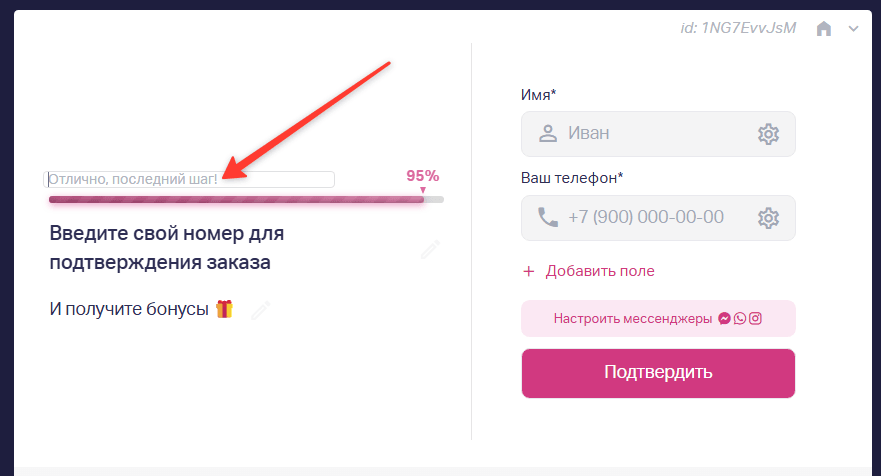Click the phone handset icon

pyautogui.click(x=548, y=217)
